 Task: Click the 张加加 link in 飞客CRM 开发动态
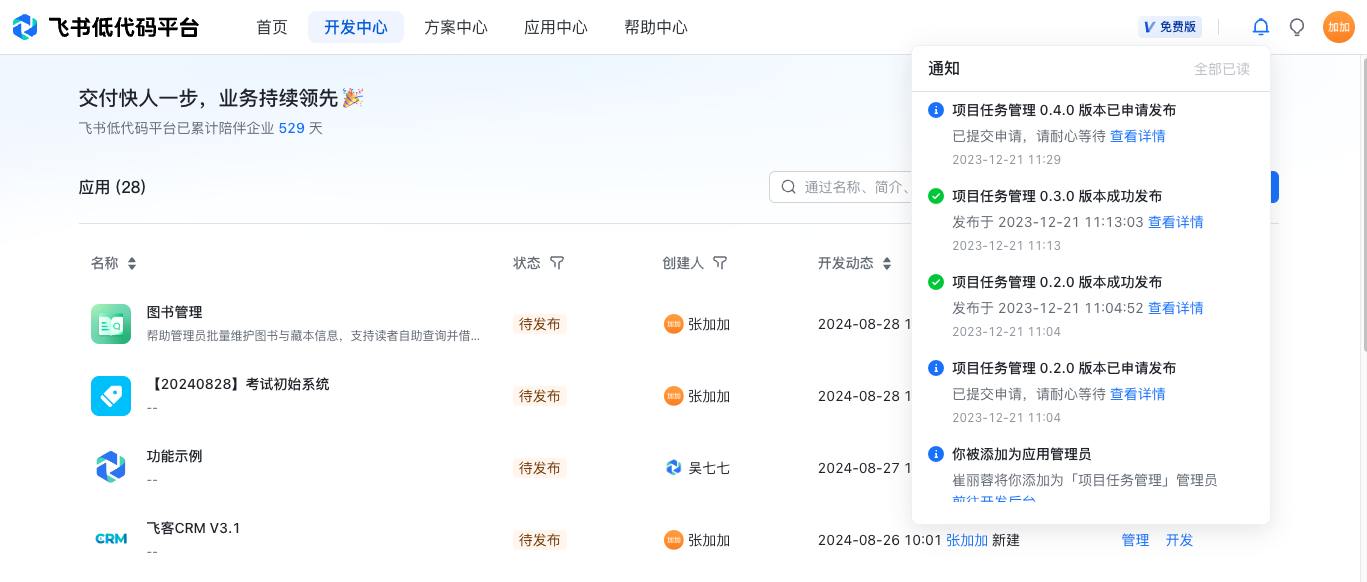967,540
